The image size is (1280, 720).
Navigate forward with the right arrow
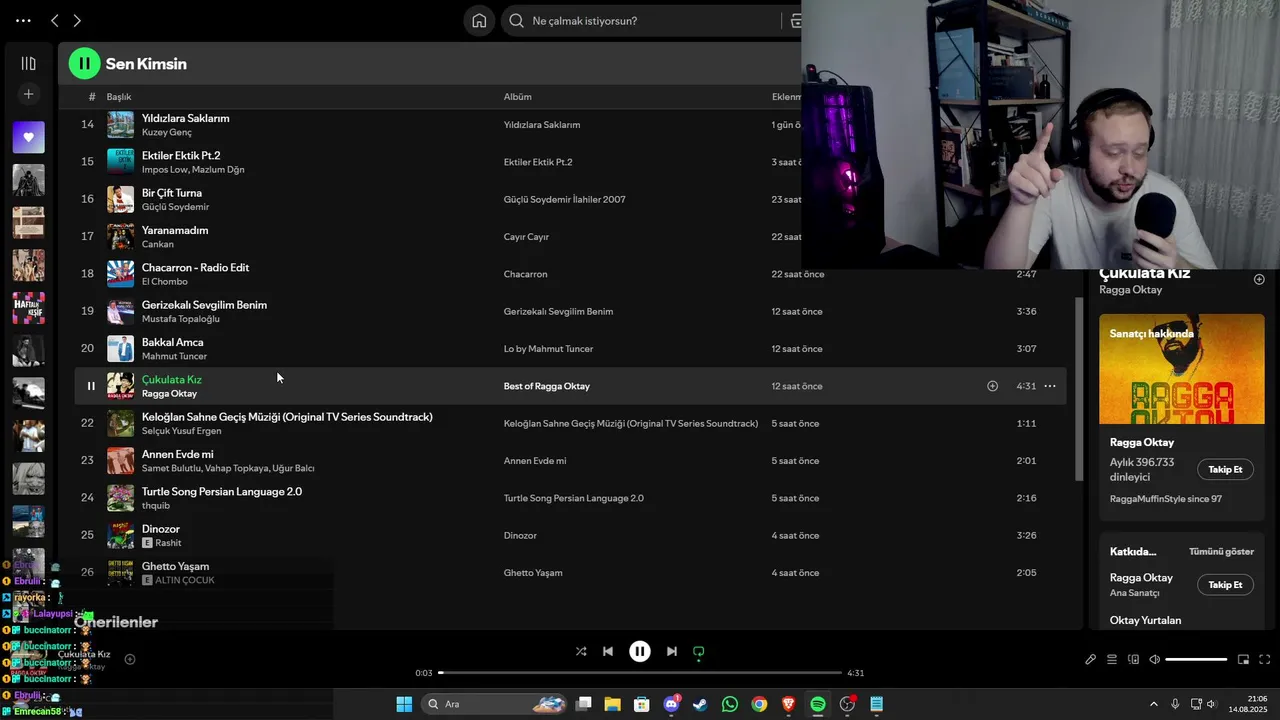click(77, 21)
